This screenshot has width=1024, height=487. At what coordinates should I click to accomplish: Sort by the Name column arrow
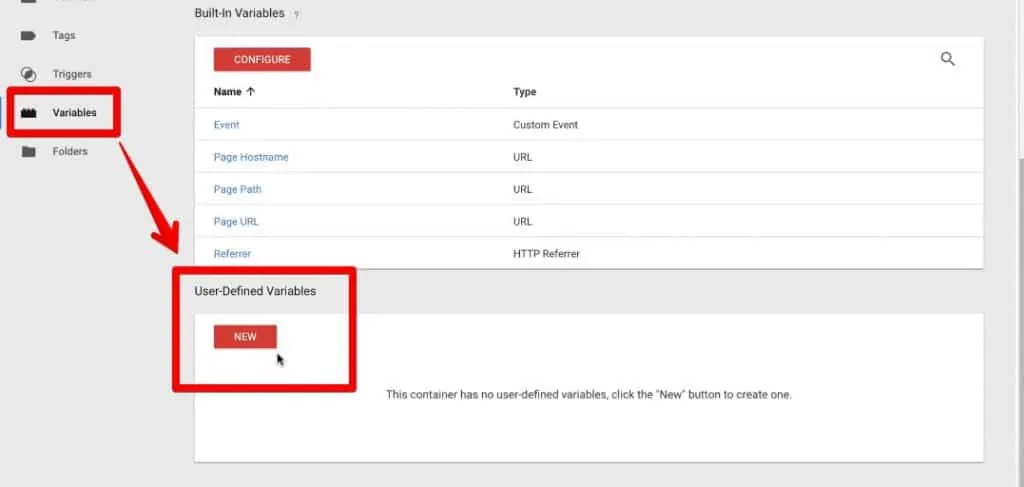pos(251,92)
